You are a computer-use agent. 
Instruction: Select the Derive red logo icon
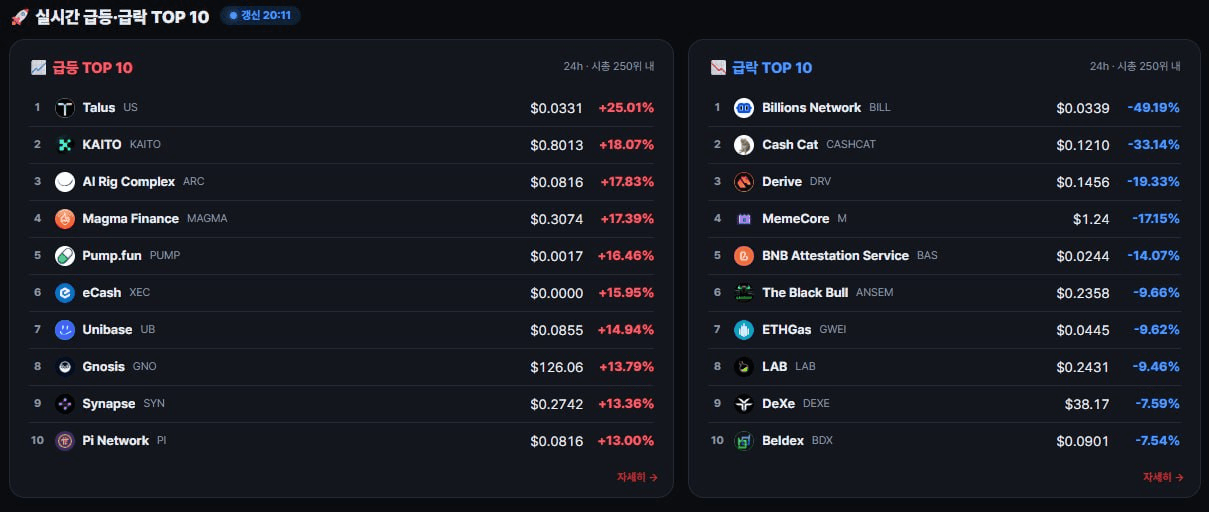(x=744, y=182)
